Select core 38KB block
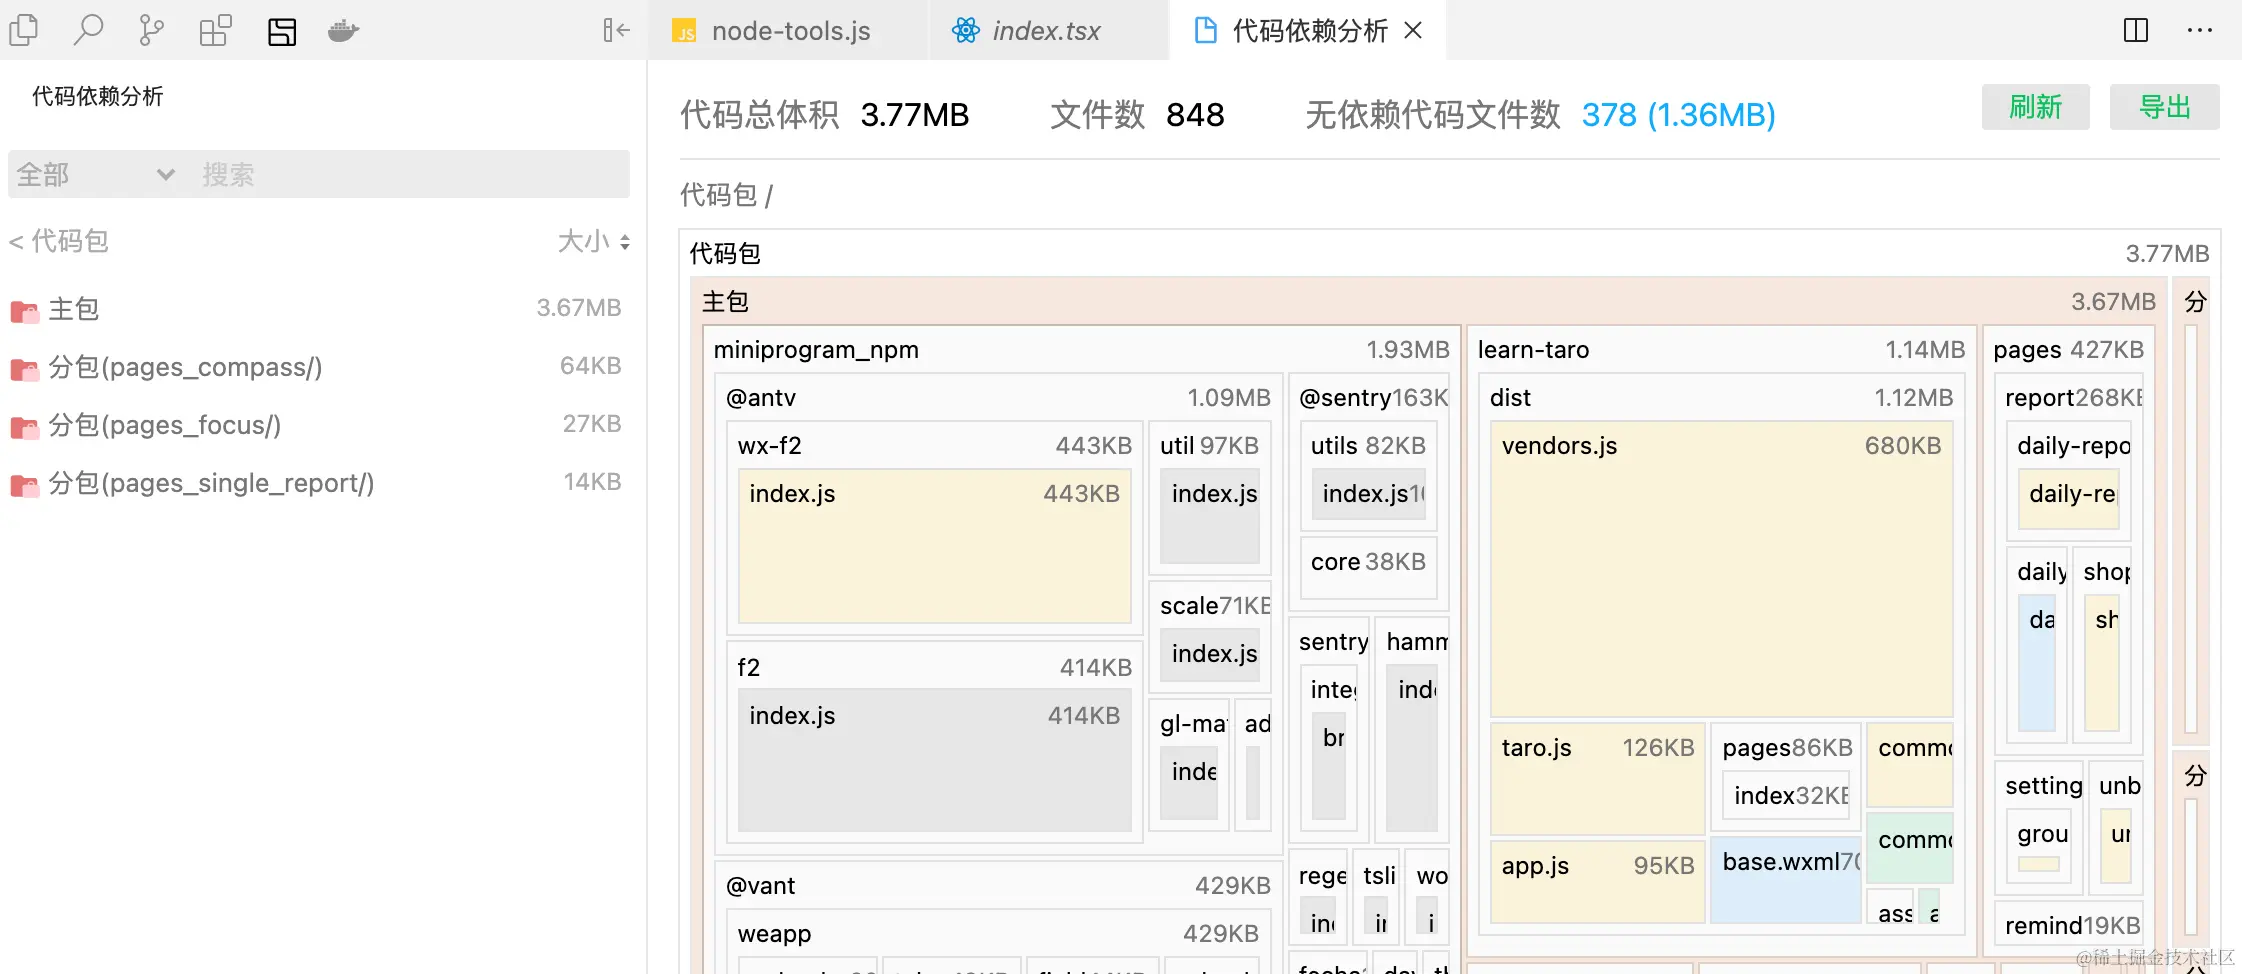This screenshot has width=2242, height=974. click(1368, 567)
